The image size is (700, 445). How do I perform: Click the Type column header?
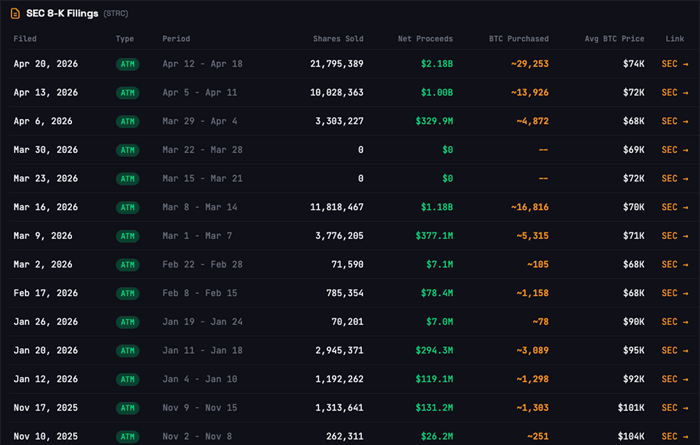(124, 39)
